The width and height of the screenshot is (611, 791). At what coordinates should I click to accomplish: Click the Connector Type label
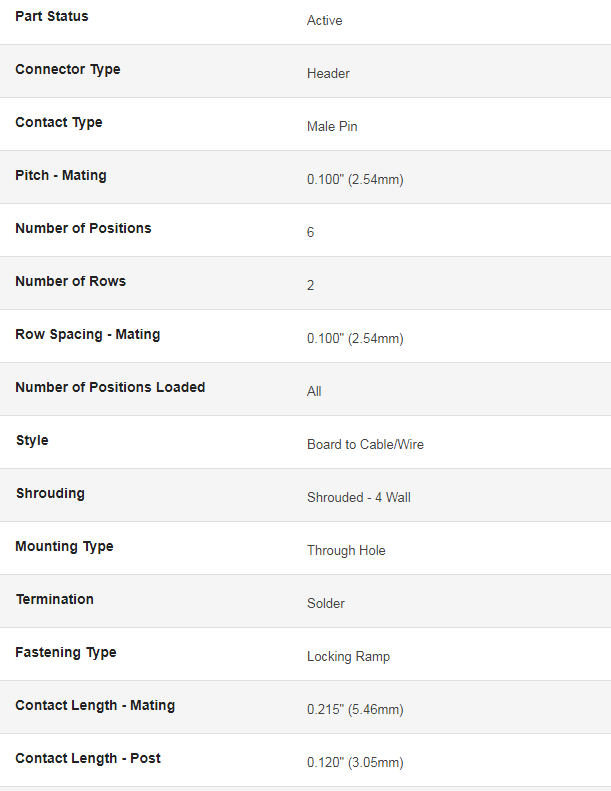click(68, 70)
